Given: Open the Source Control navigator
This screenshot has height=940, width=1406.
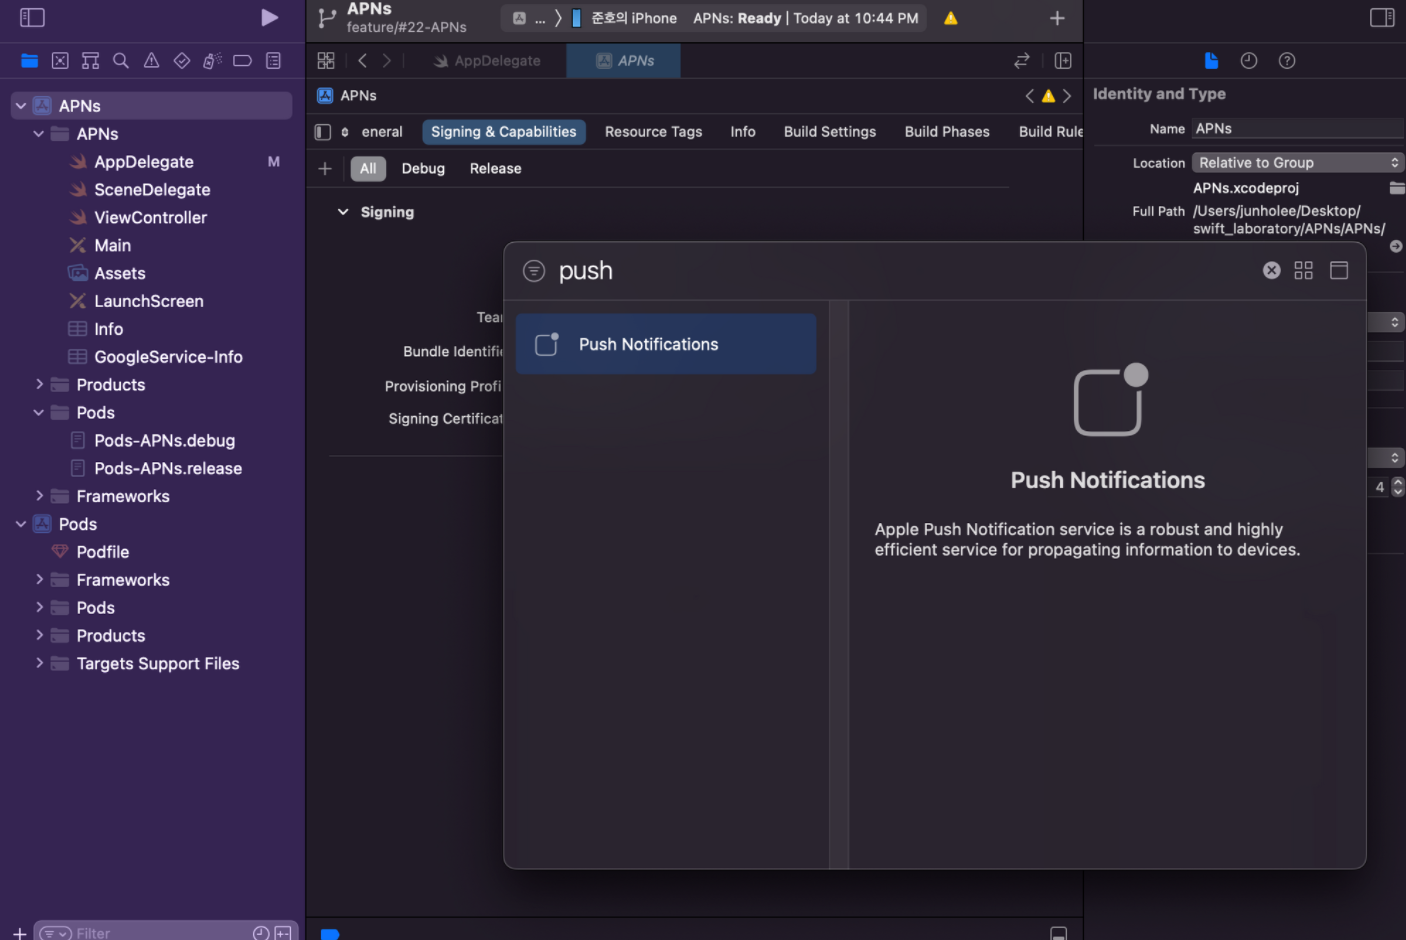Looking at the screenshot, I should (x=60, y=61).
